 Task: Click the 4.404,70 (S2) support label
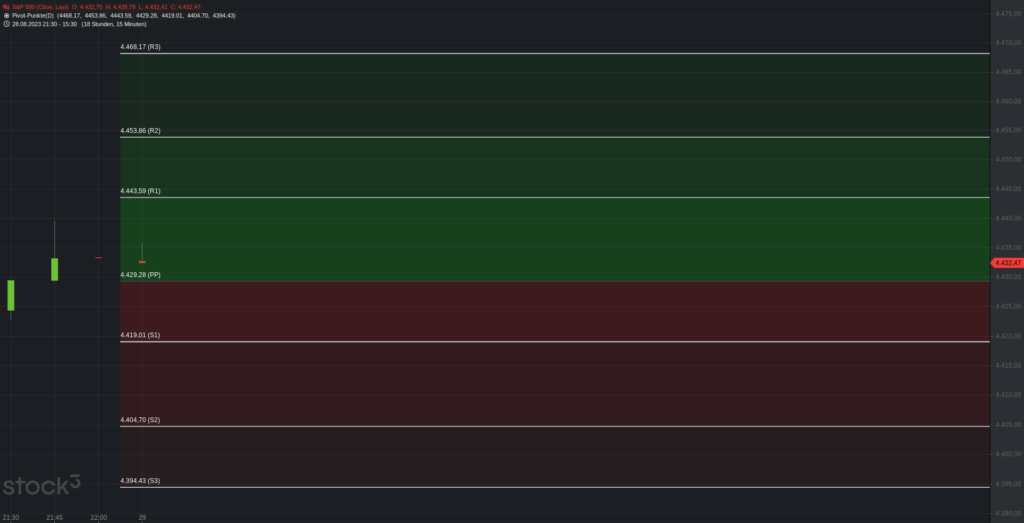[140, 420]
